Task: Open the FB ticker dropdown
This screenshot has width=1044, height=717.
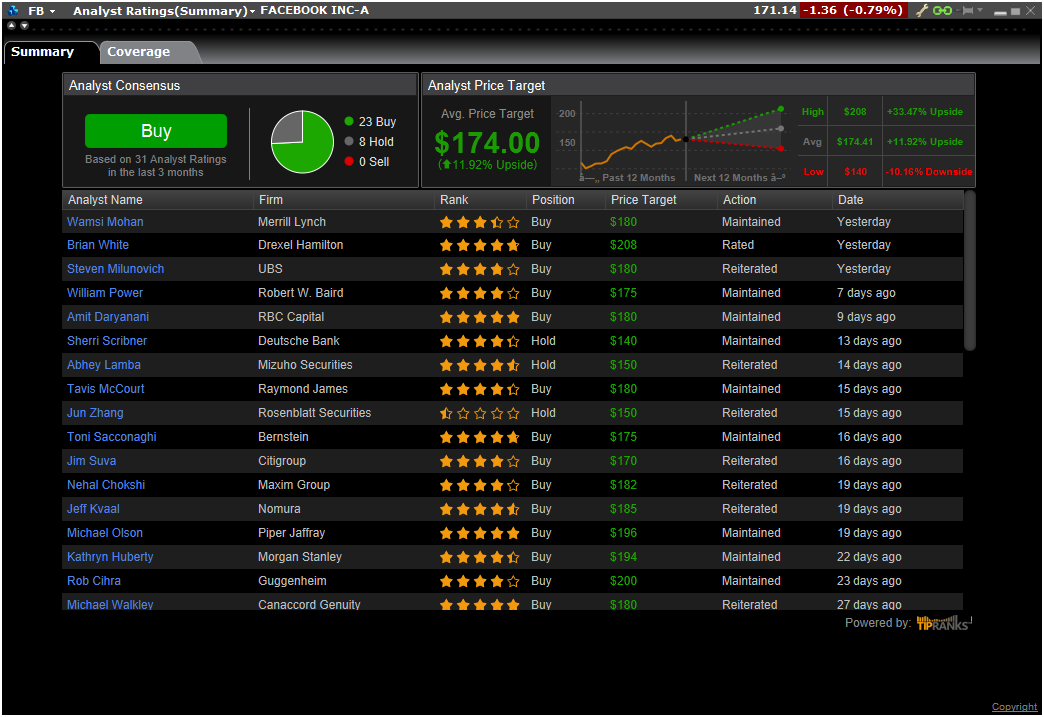Action: pyautogui.click(x=52, y=11)
